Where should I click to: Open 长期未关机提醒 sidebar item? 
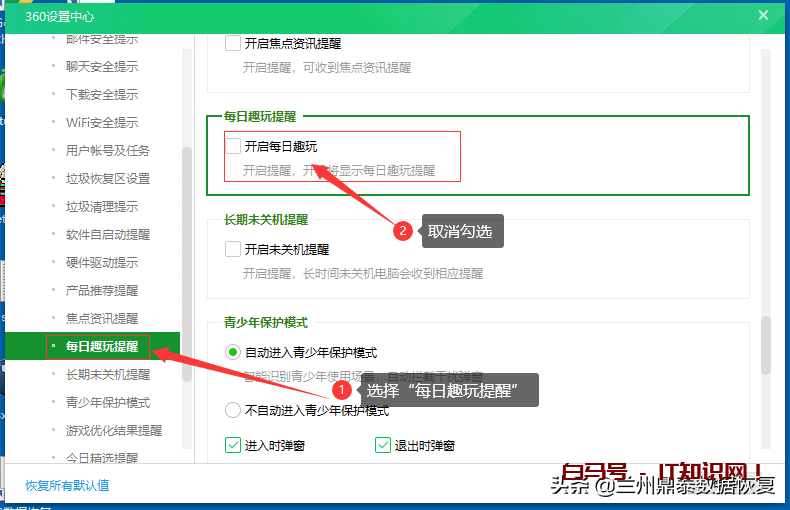[108, 375]
